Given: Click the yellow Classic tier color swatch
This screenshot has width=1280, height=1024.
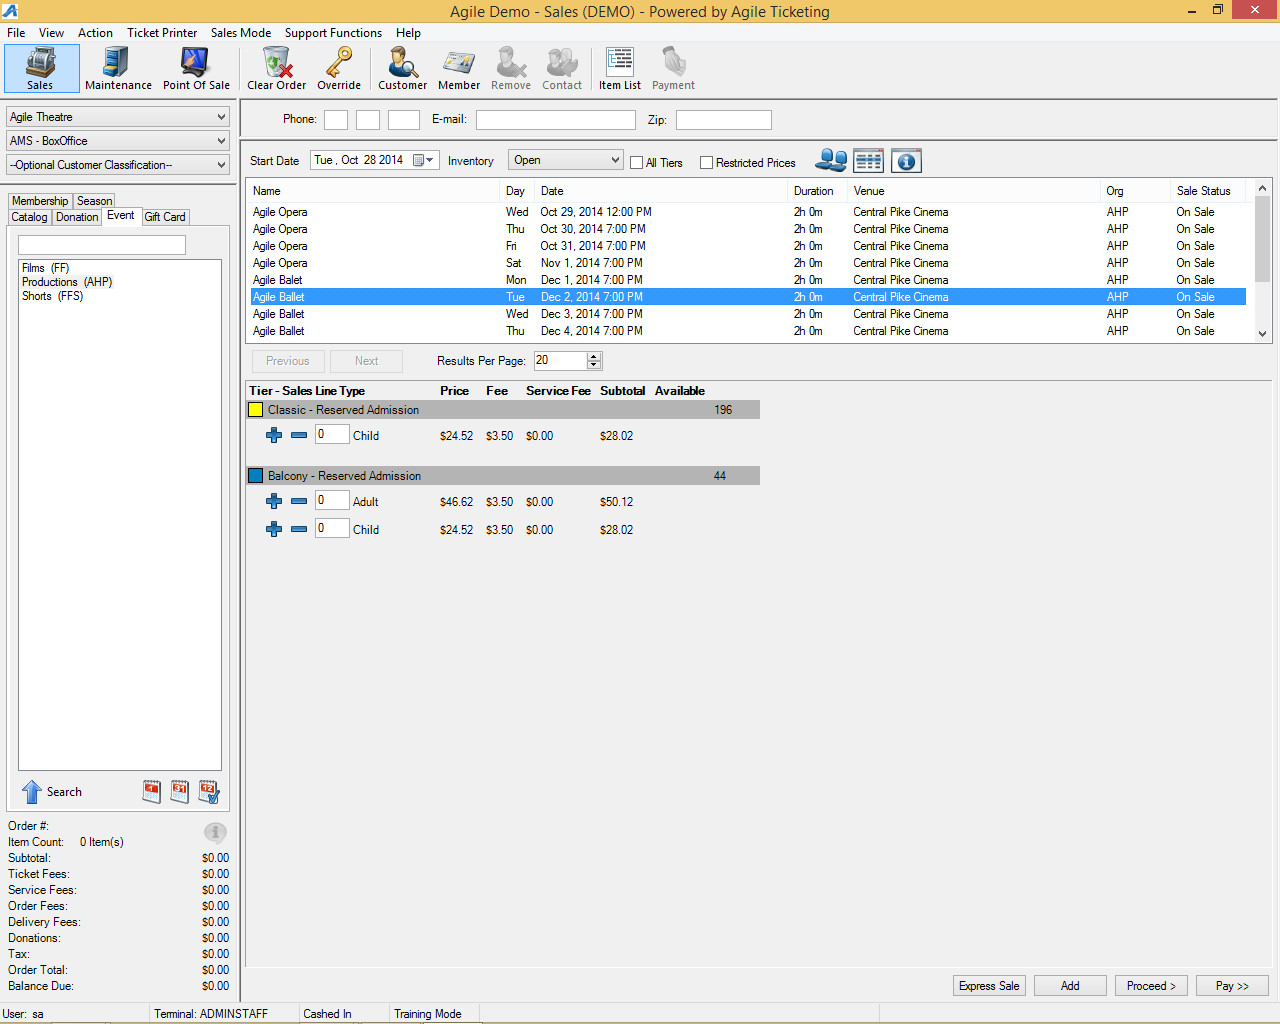Looking at the screenshot, I should pos(256,410).
